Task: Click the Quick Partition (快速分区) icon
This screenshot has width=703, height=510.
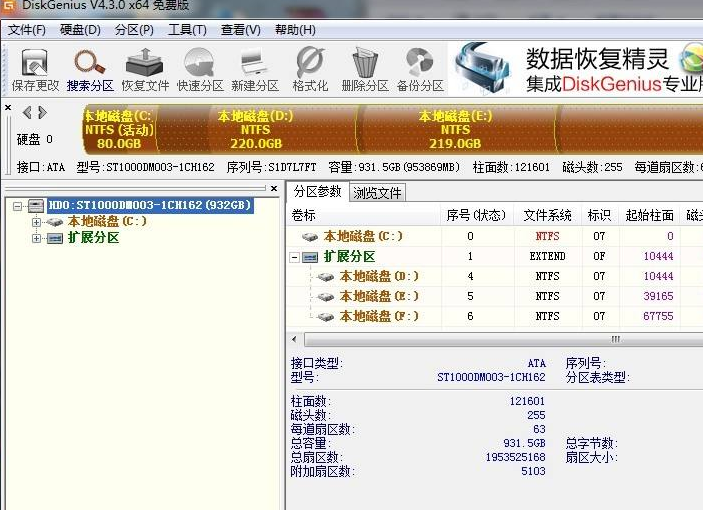Action: 200,69
